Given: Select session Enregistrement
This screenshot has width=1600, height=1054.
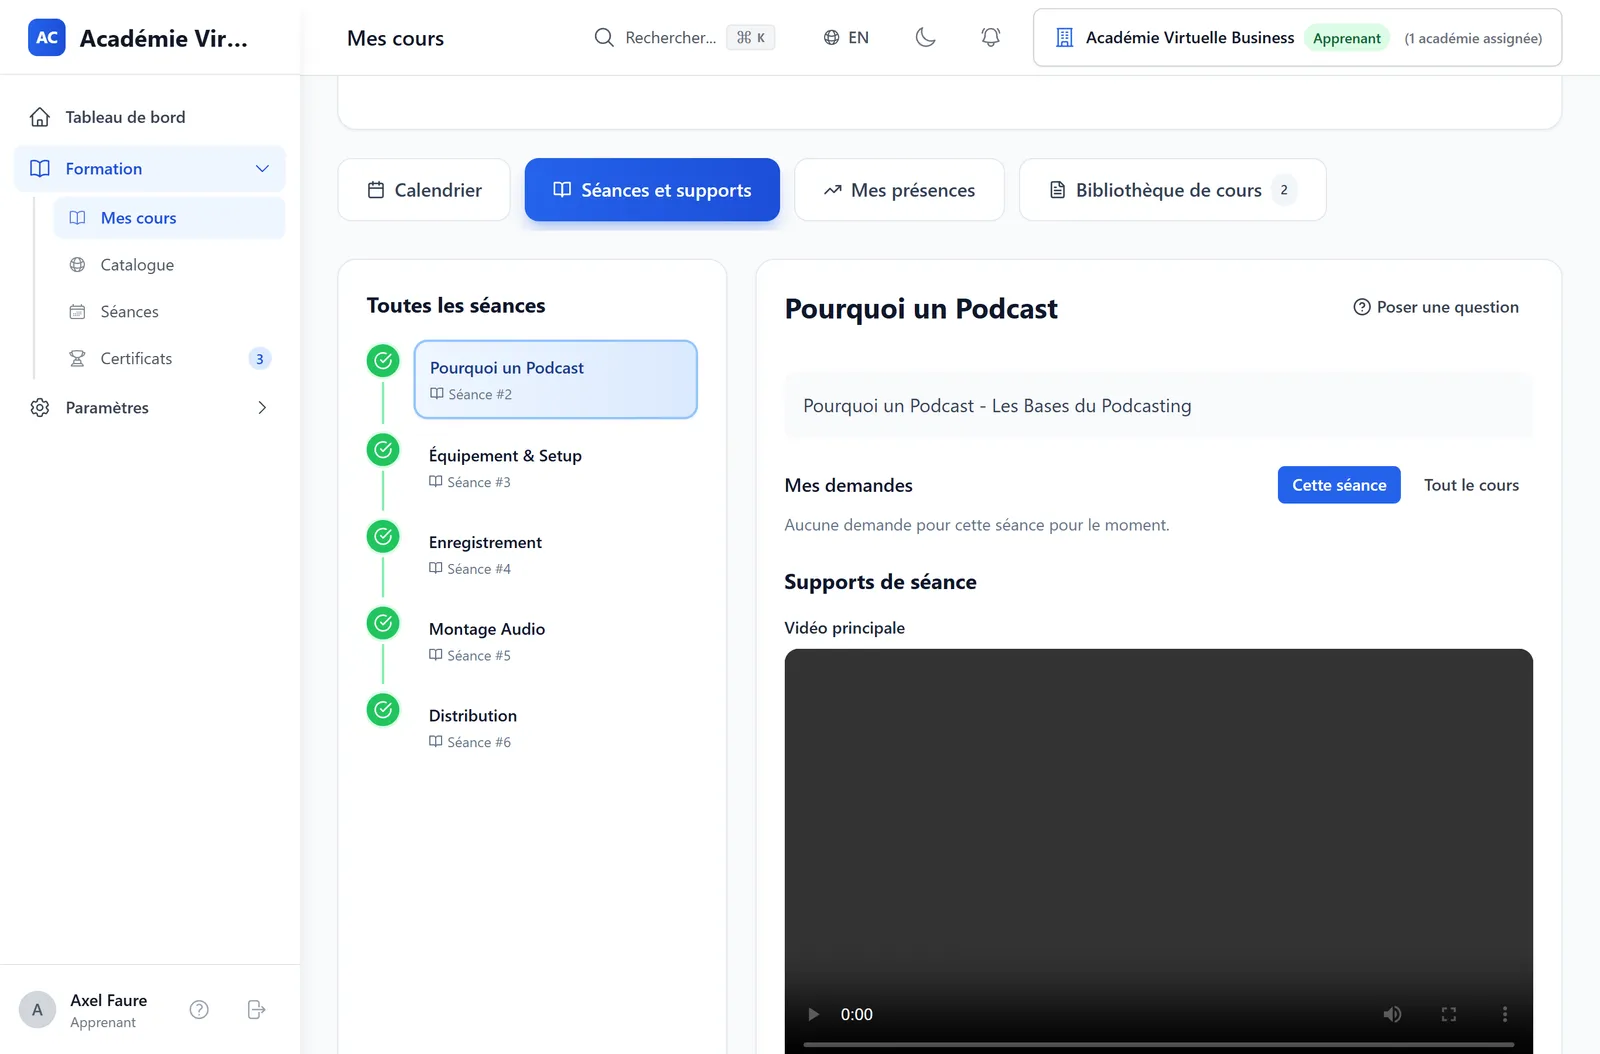Looking at the screenshot, I should pyautogui.click(x=555, y=554).
